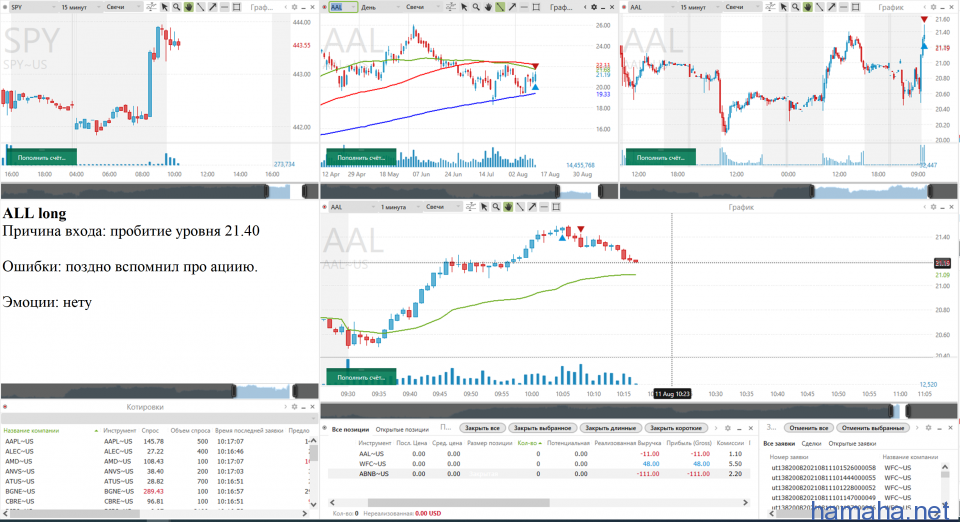Open 'День' interval dropdown
The height and width of the screenshot is (522, 960).
[380, 7]
